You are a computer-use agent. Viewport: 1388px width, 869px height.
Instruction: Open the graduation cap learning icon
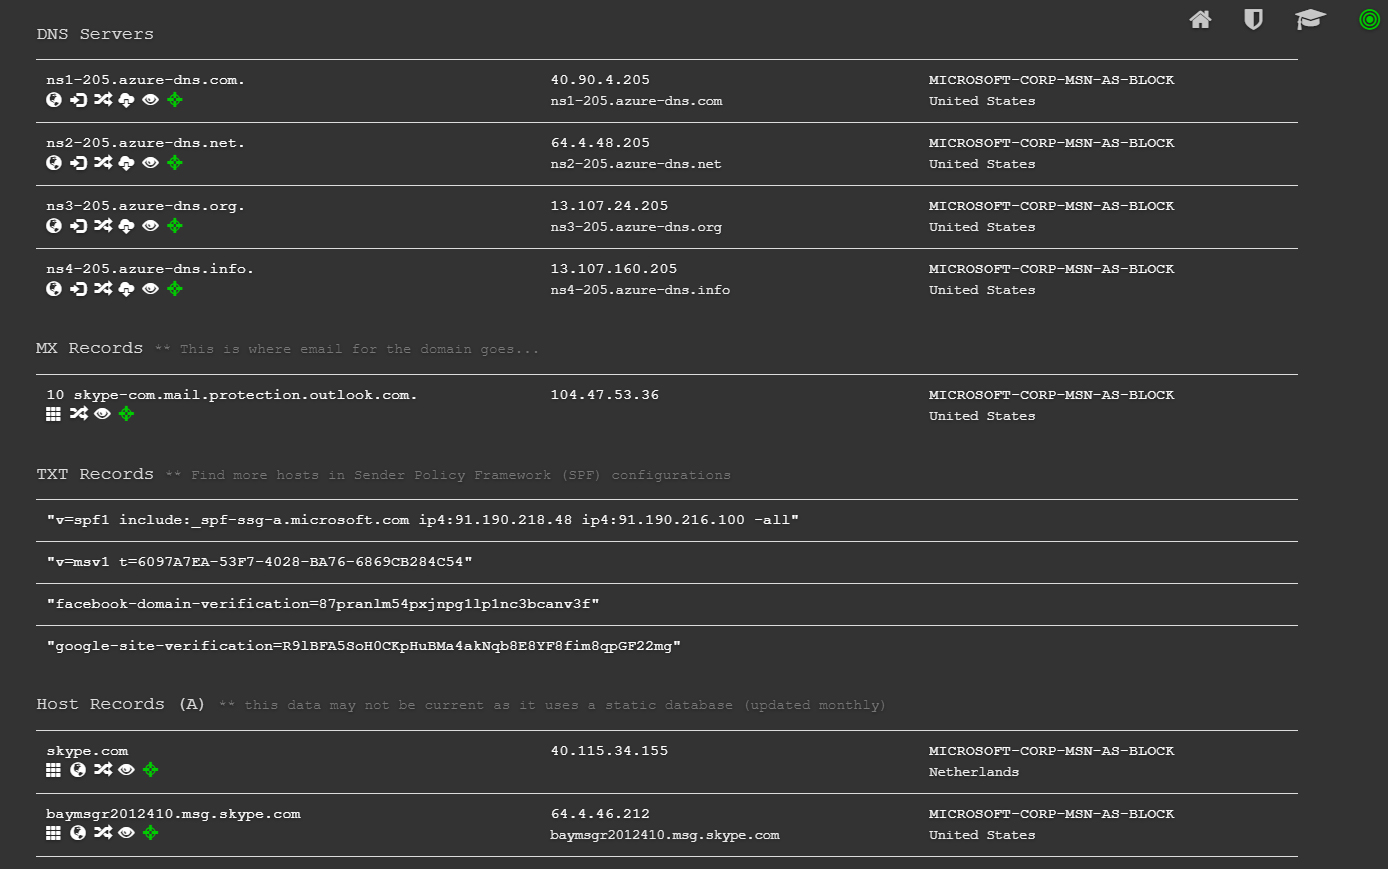[1310, 19]
